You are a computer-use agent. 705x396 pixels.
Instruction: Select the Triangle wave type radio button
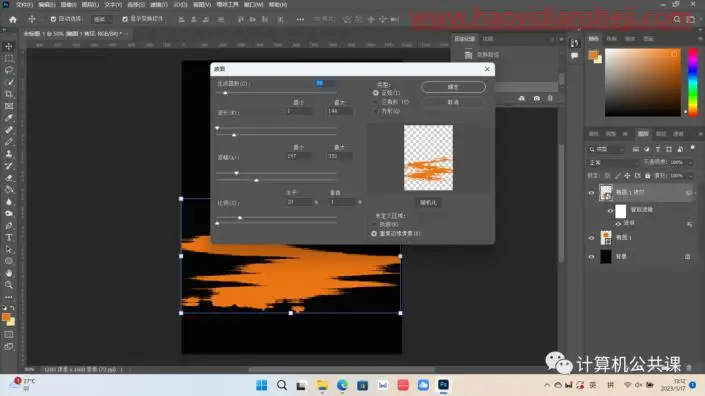point(376,102)
